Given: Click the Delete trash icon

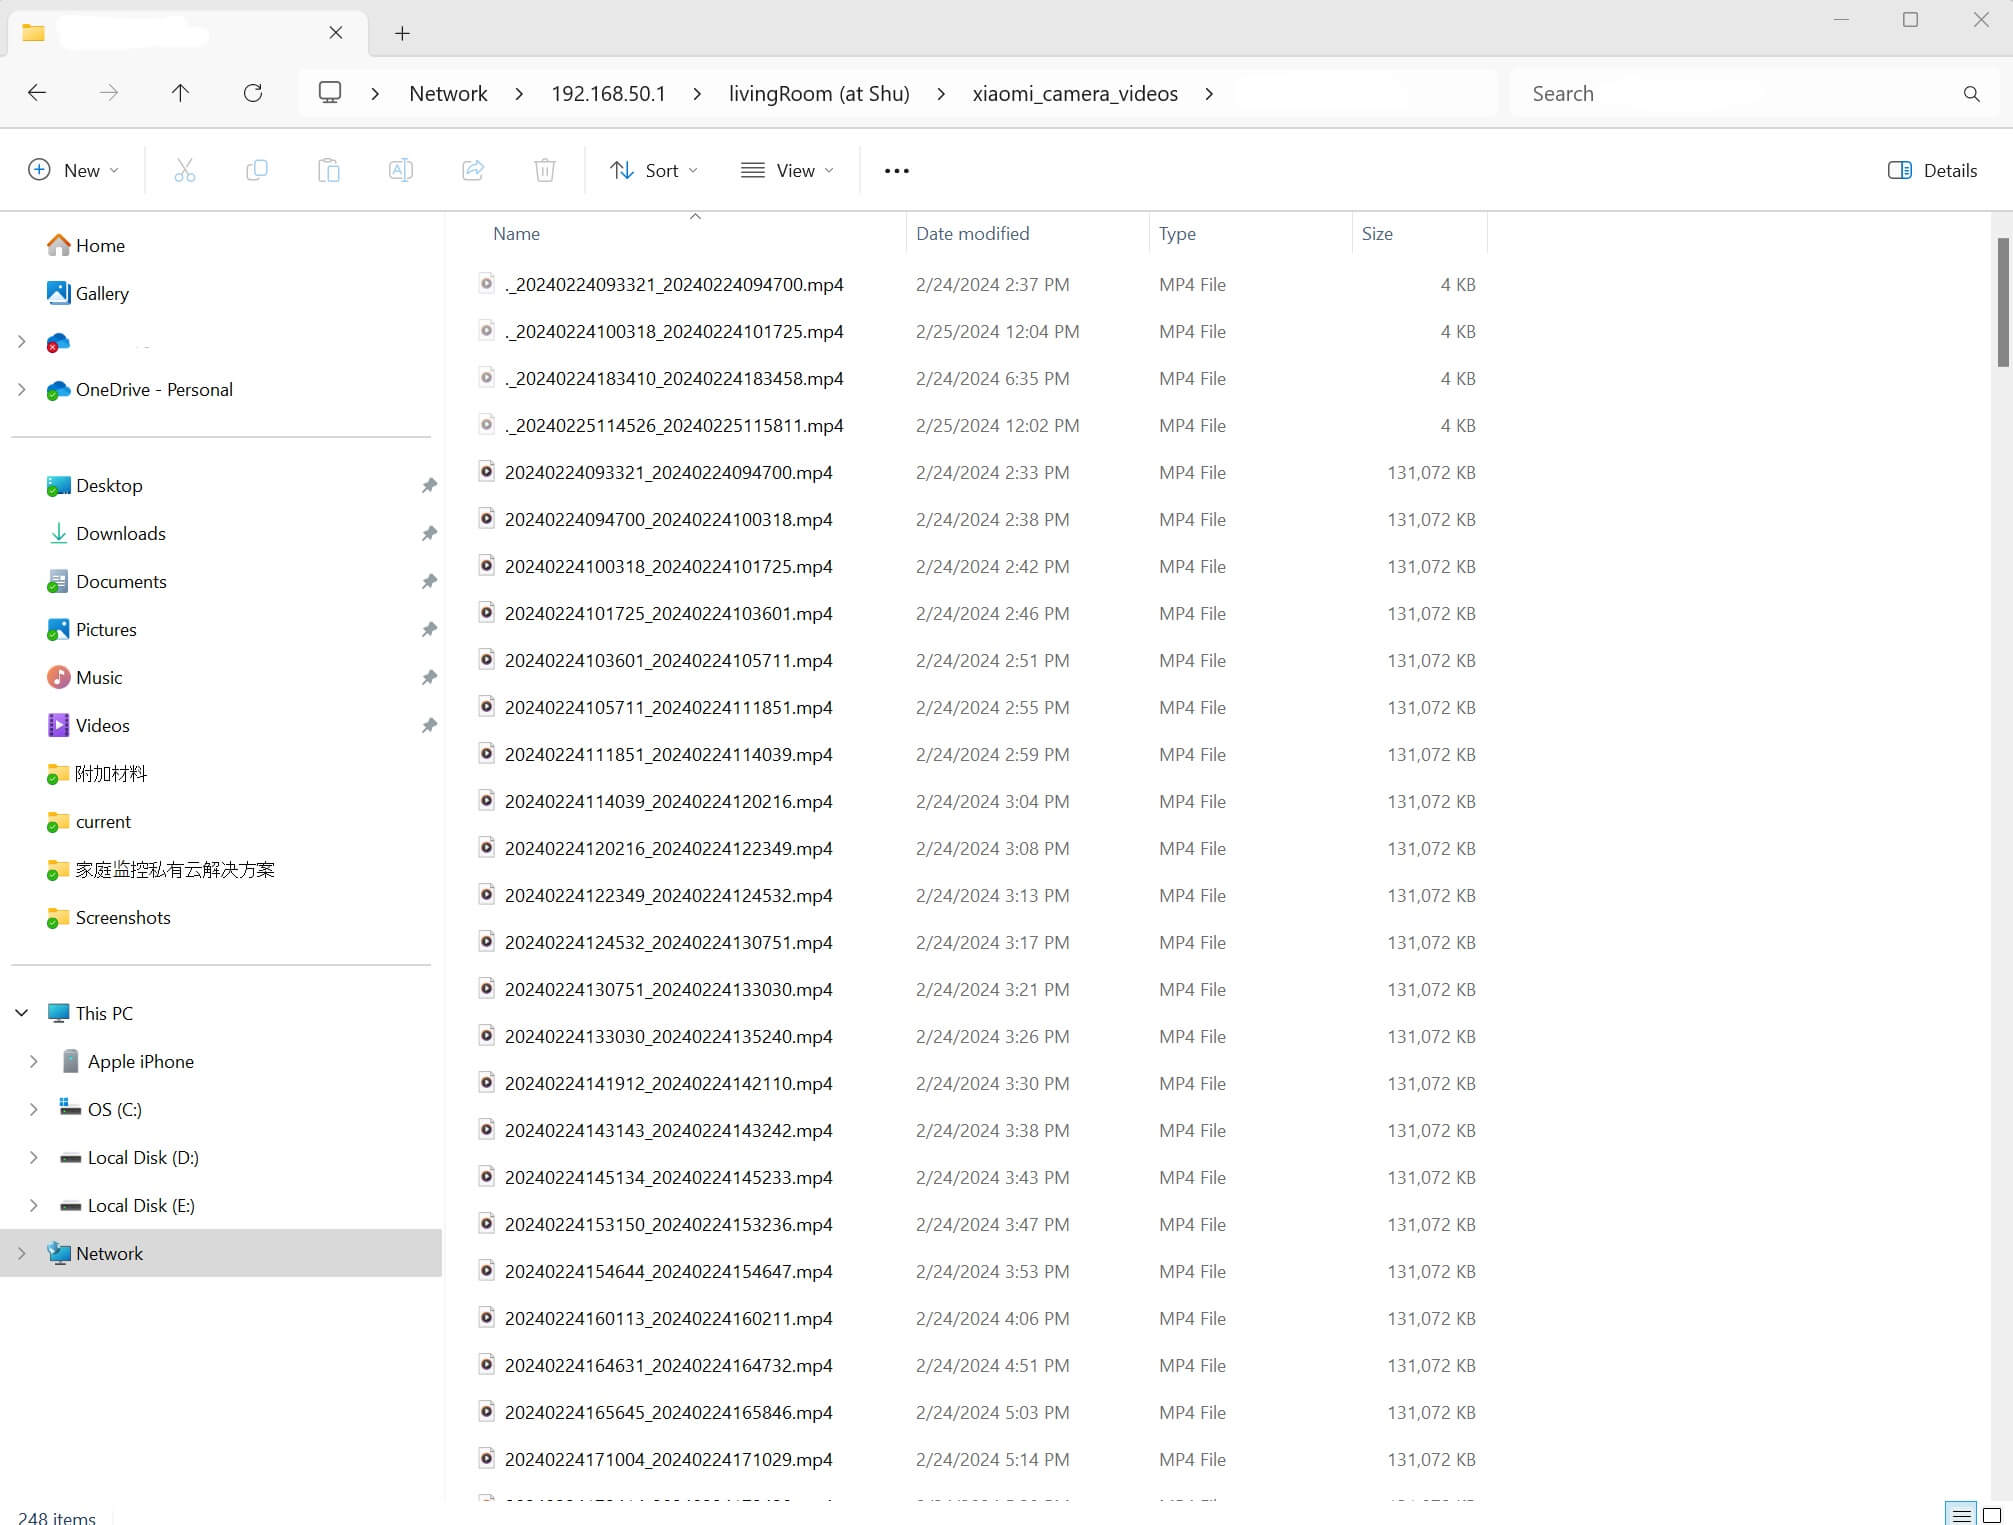Looking at the screenshot, I should 545,170.
